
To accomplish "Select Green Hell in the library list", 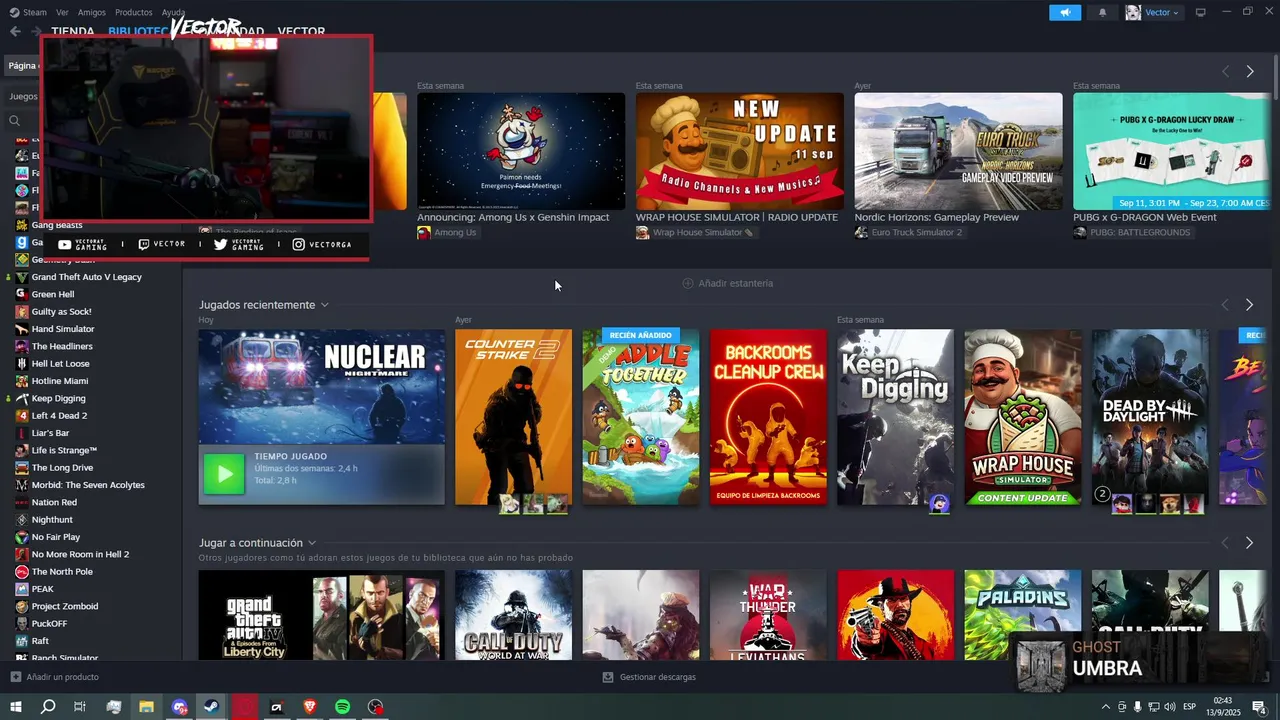I will pos(53,294).
